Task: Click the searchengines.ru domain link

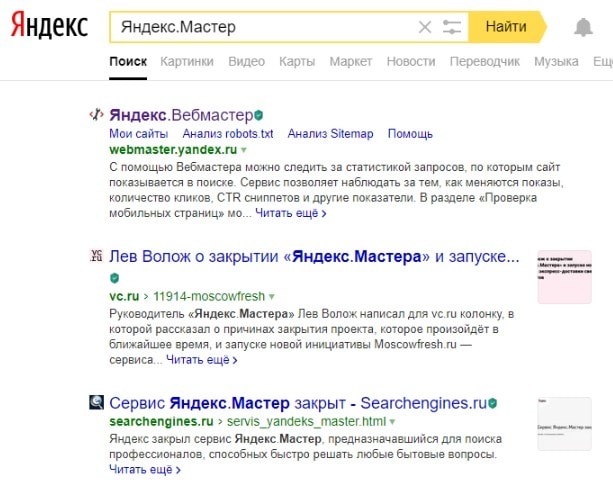Action: [x=161, y=421]
